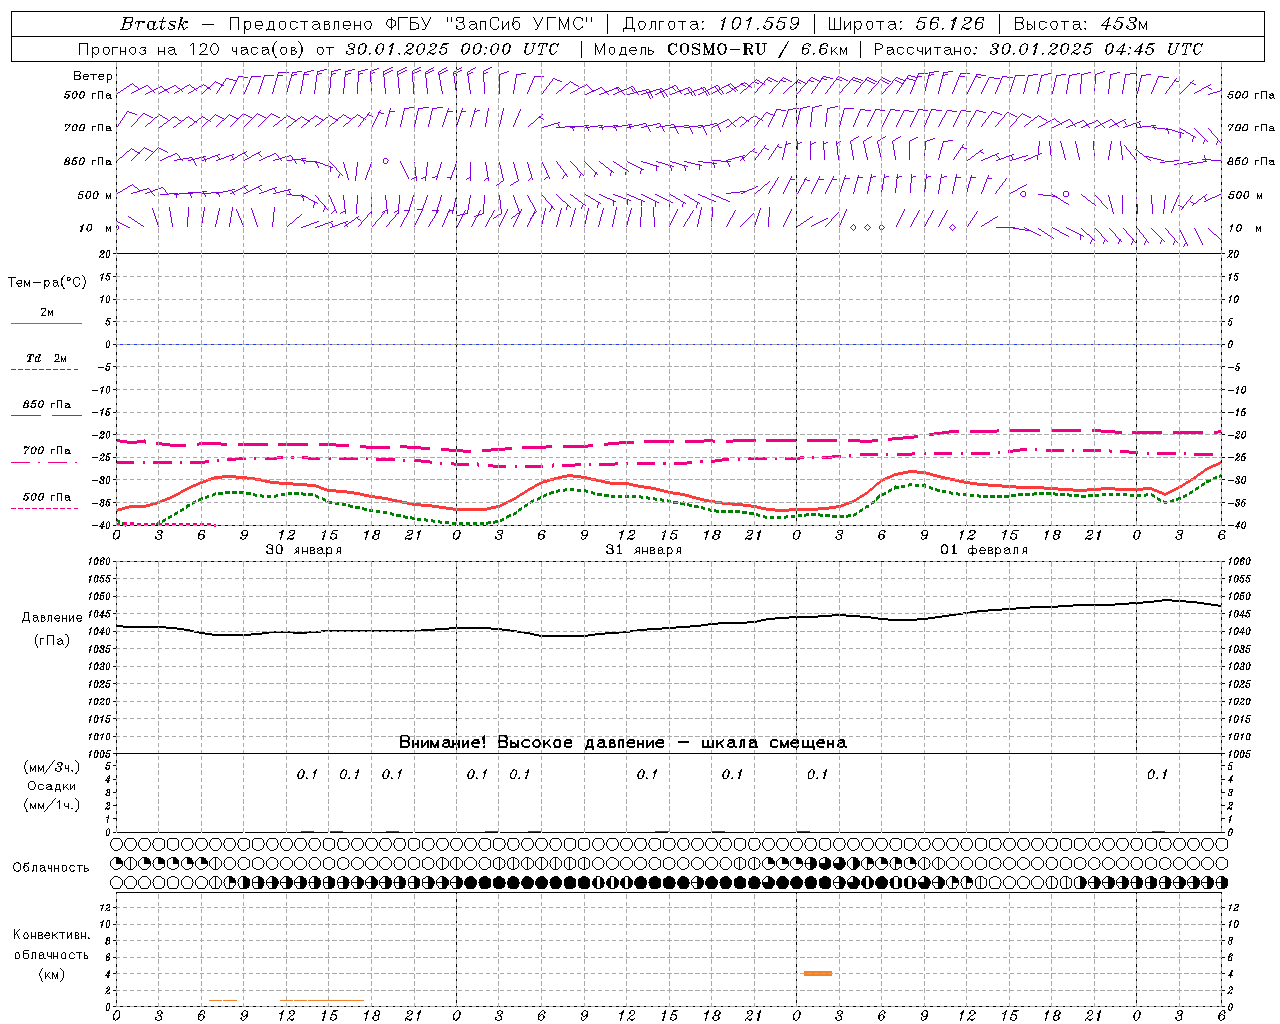The width and height of the screenshot is (1280, 1024).
Task: Select the (мм/1ч.) unit label
Action: [52, 805]
